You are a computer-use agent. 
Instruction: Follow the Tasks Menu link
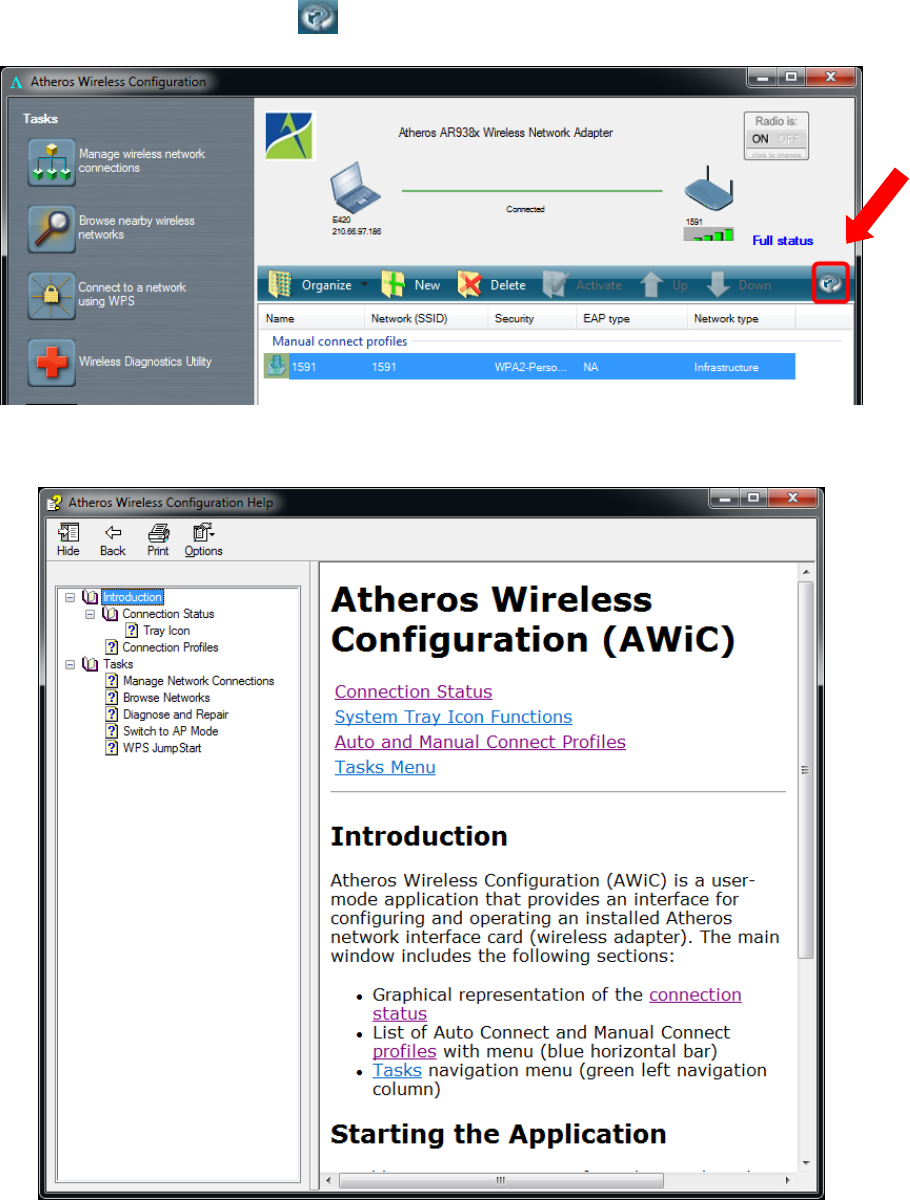(x=385, y=767)
